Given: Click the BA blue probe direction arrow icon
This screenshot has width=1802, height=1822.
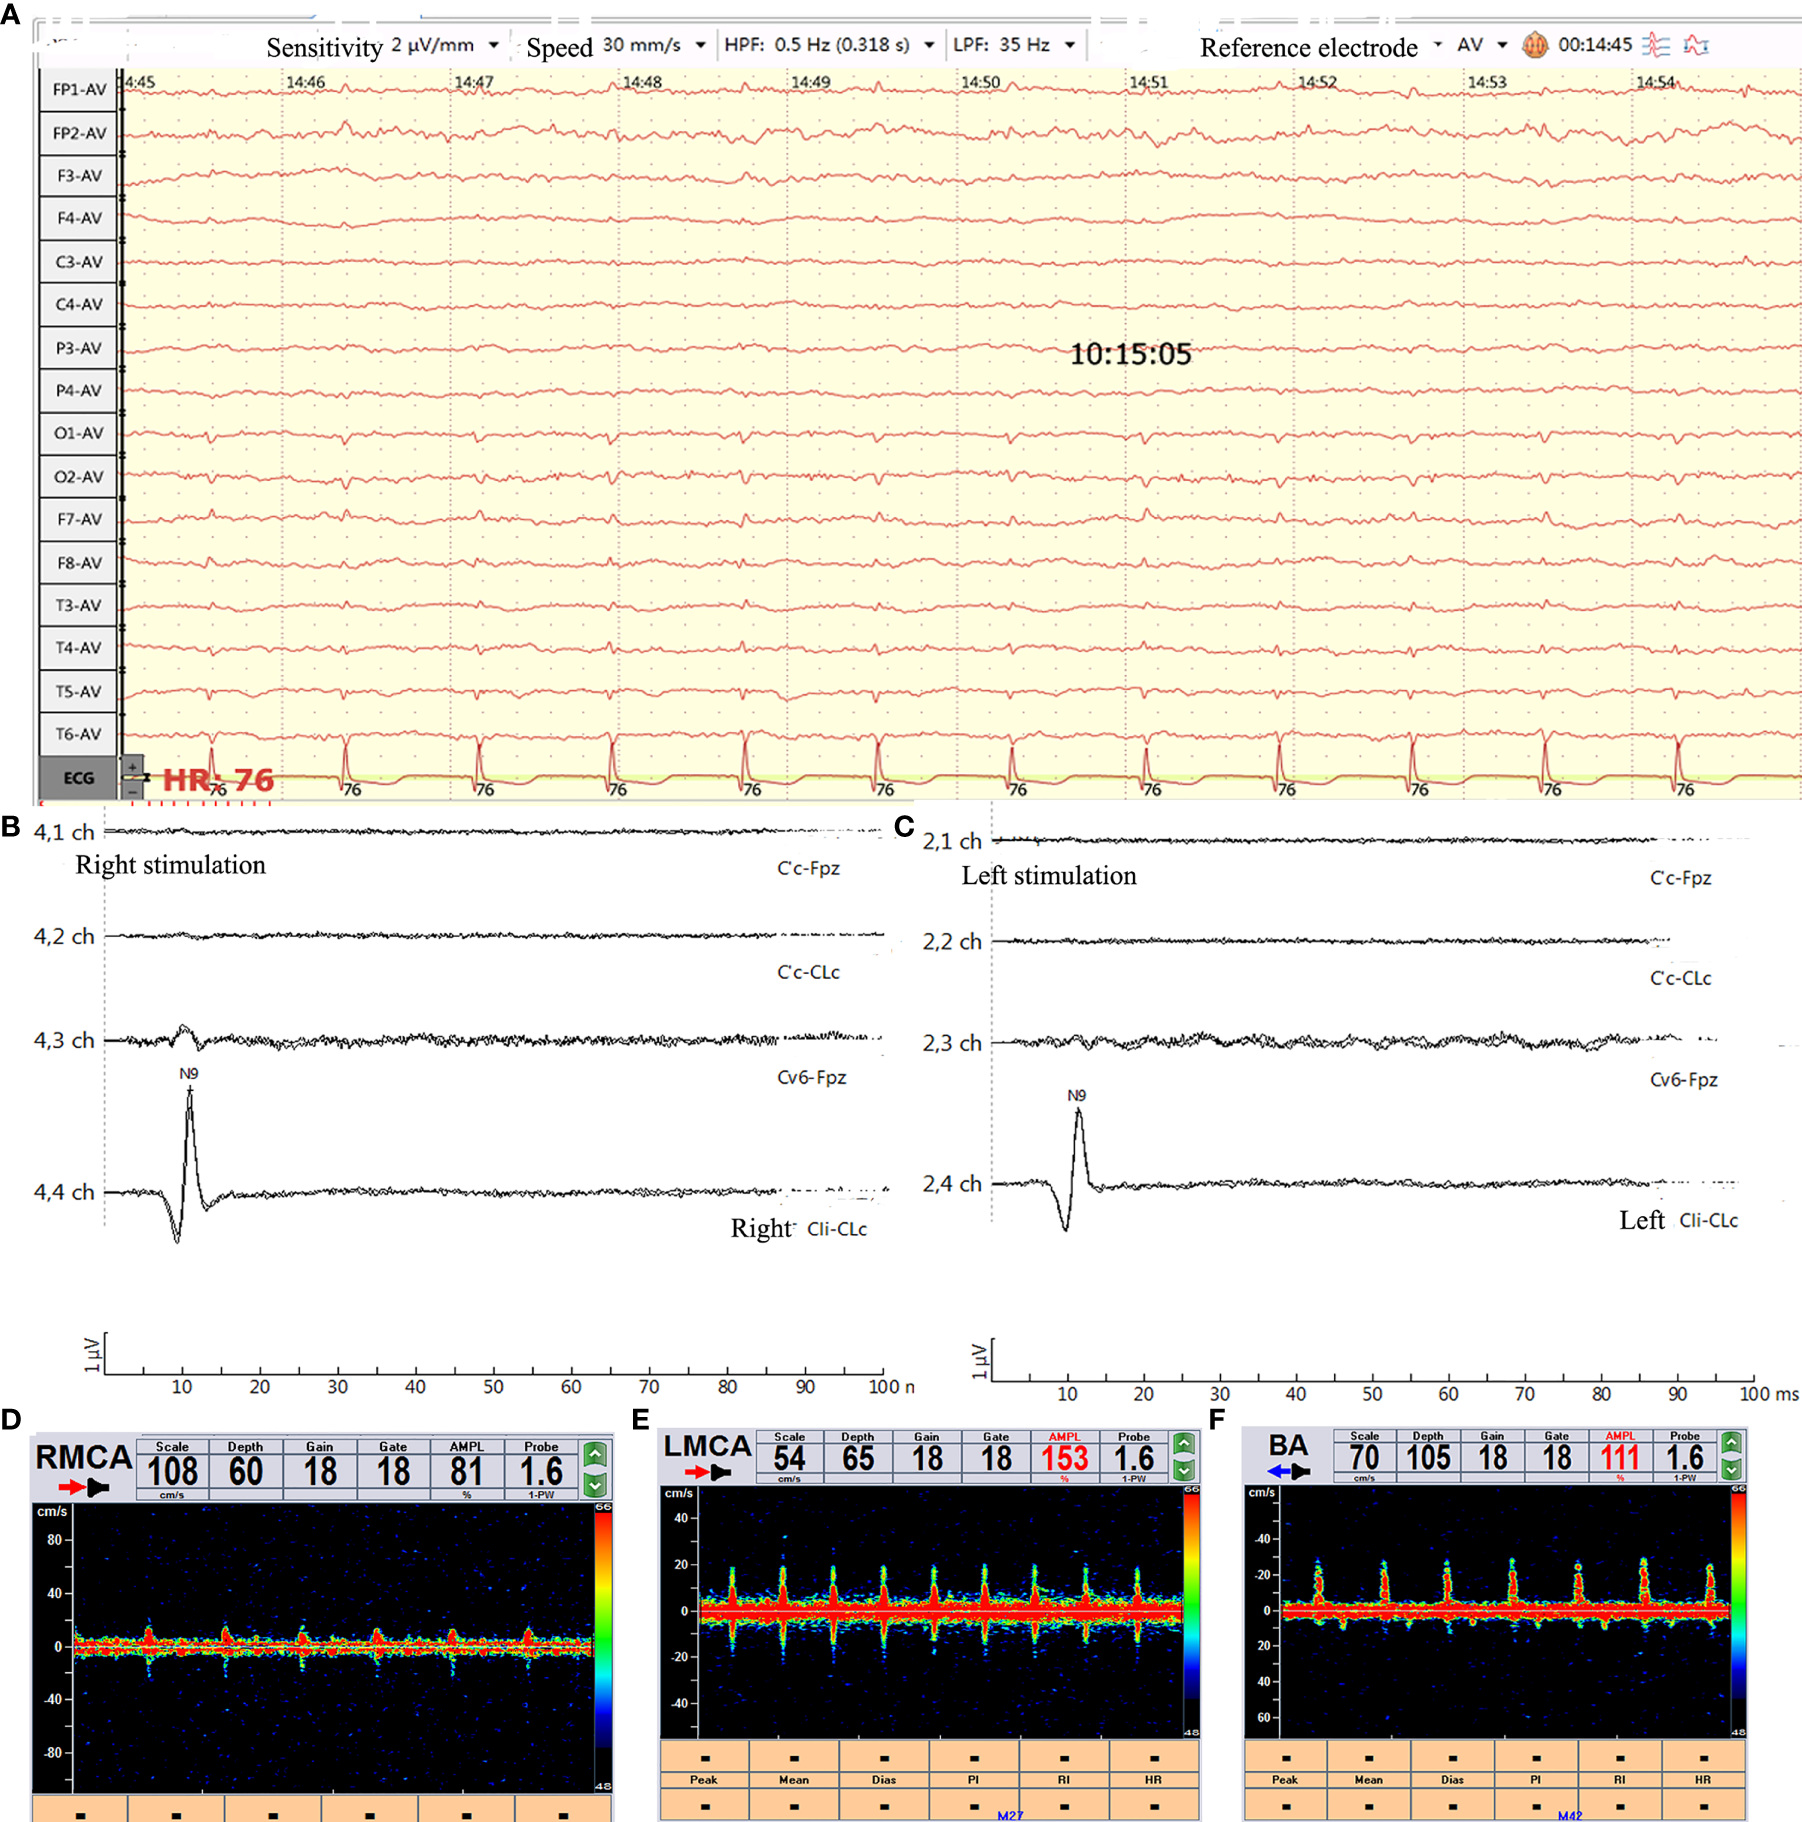Looking at the screenshot, I should coord(1288,1471).
